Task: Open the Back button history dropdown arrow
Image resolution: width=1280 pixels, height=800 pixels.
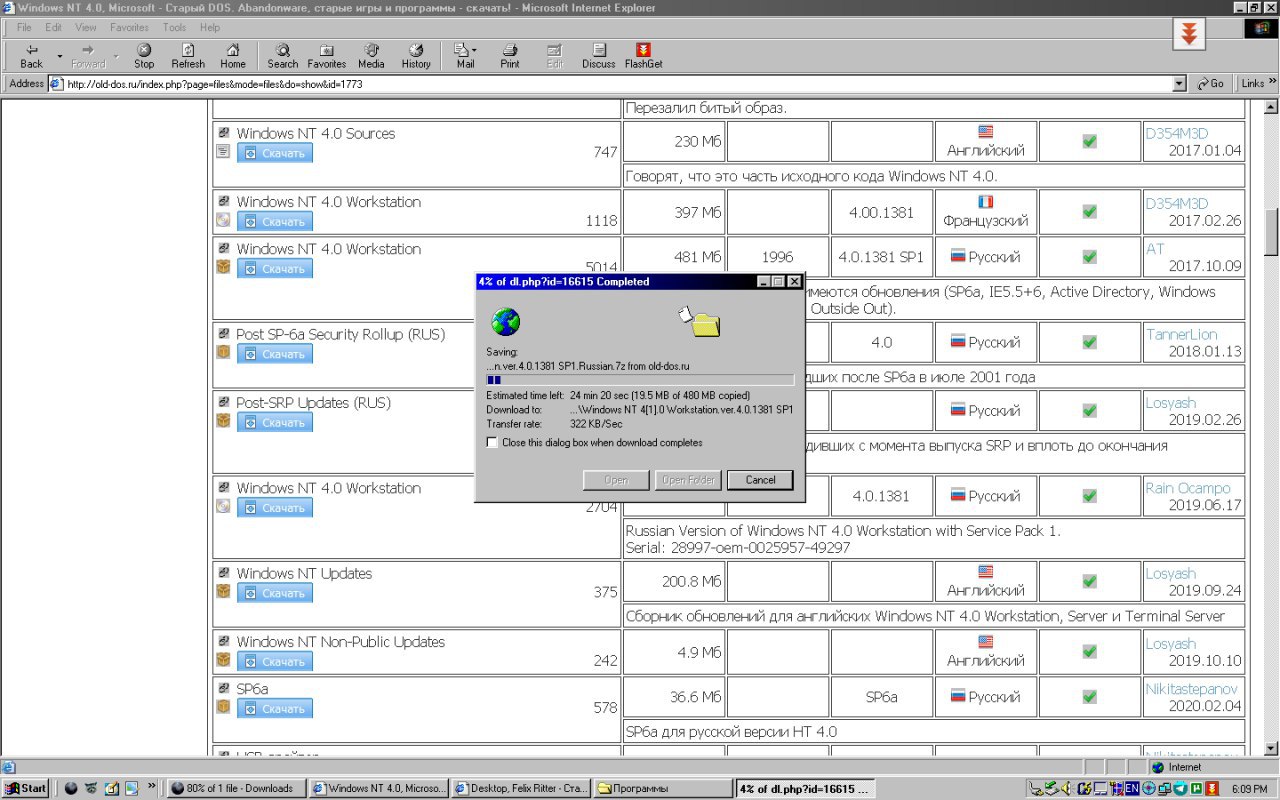Action: [59, 56]
